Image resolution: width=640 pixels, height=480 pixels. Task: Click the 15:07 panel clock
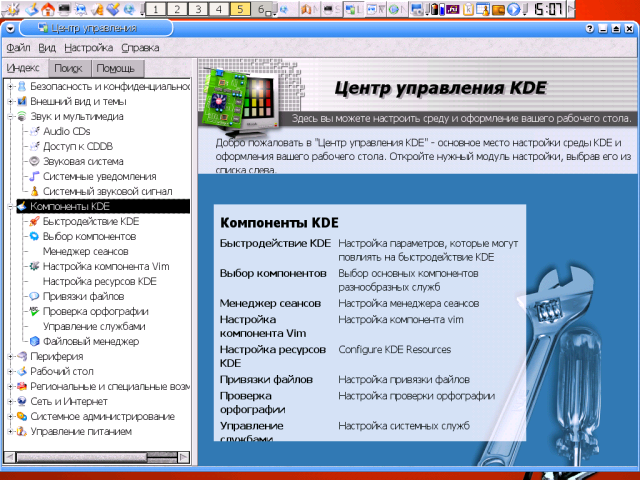(x=548, y=9)
